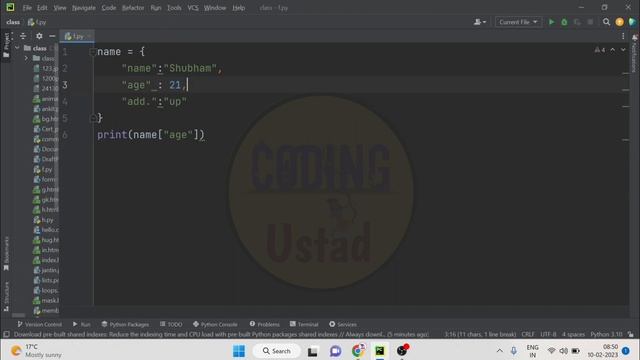Open the Structure side panel
640x360 pixels.
coord(6,296)
